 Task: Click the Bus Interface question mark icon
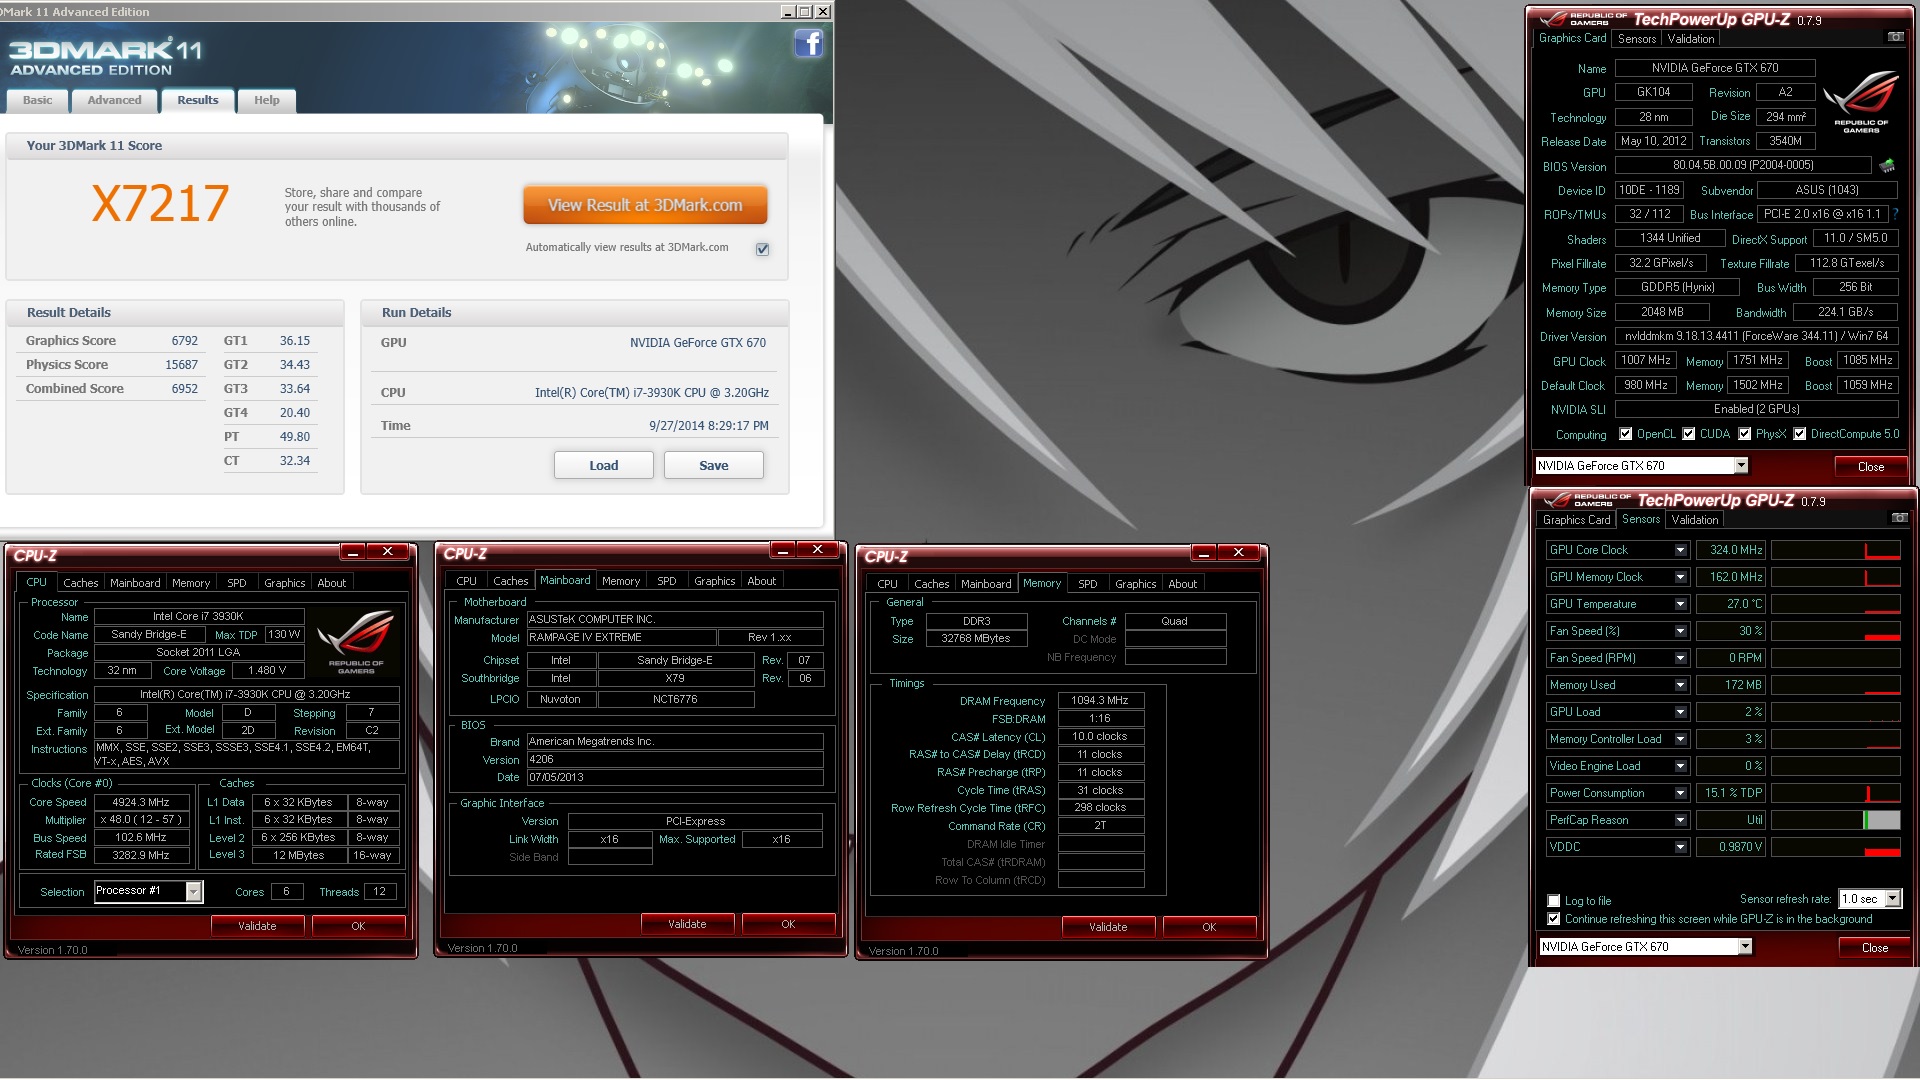pos(1895,214)
